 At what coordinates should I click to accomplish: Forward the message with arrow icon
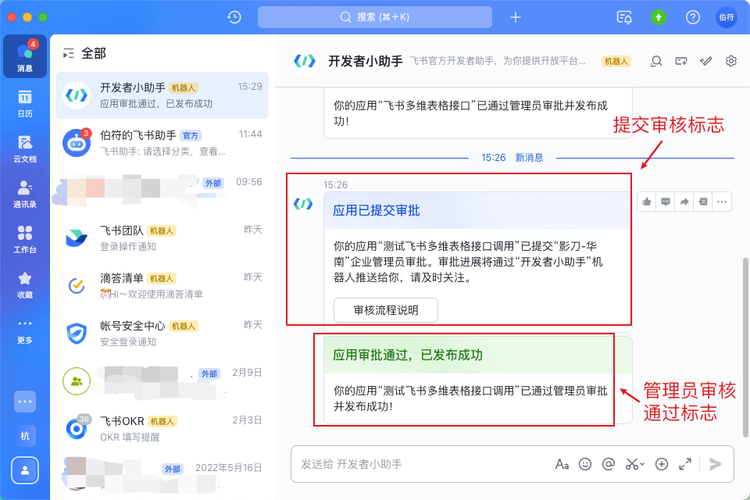[x=684, y=202]
